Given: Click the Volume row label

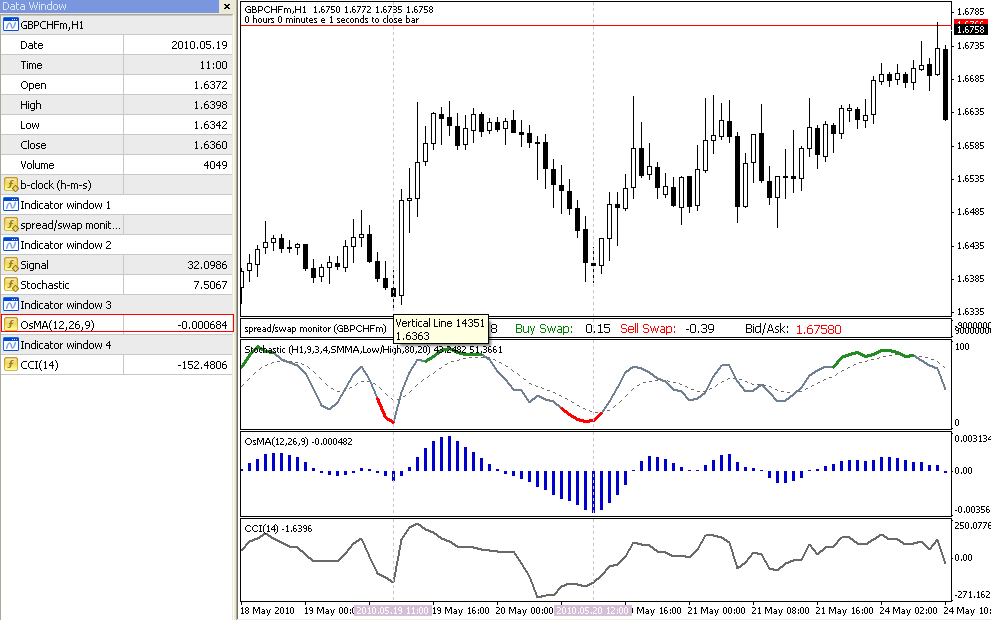Looking at the screenshot, I should [x=37, y=165].
